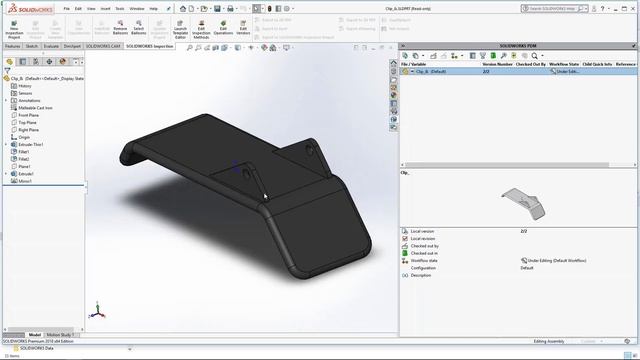The height and width of the screenshot is (360, 640).
Task: Open the Window menu
Action: coord(137,9)
